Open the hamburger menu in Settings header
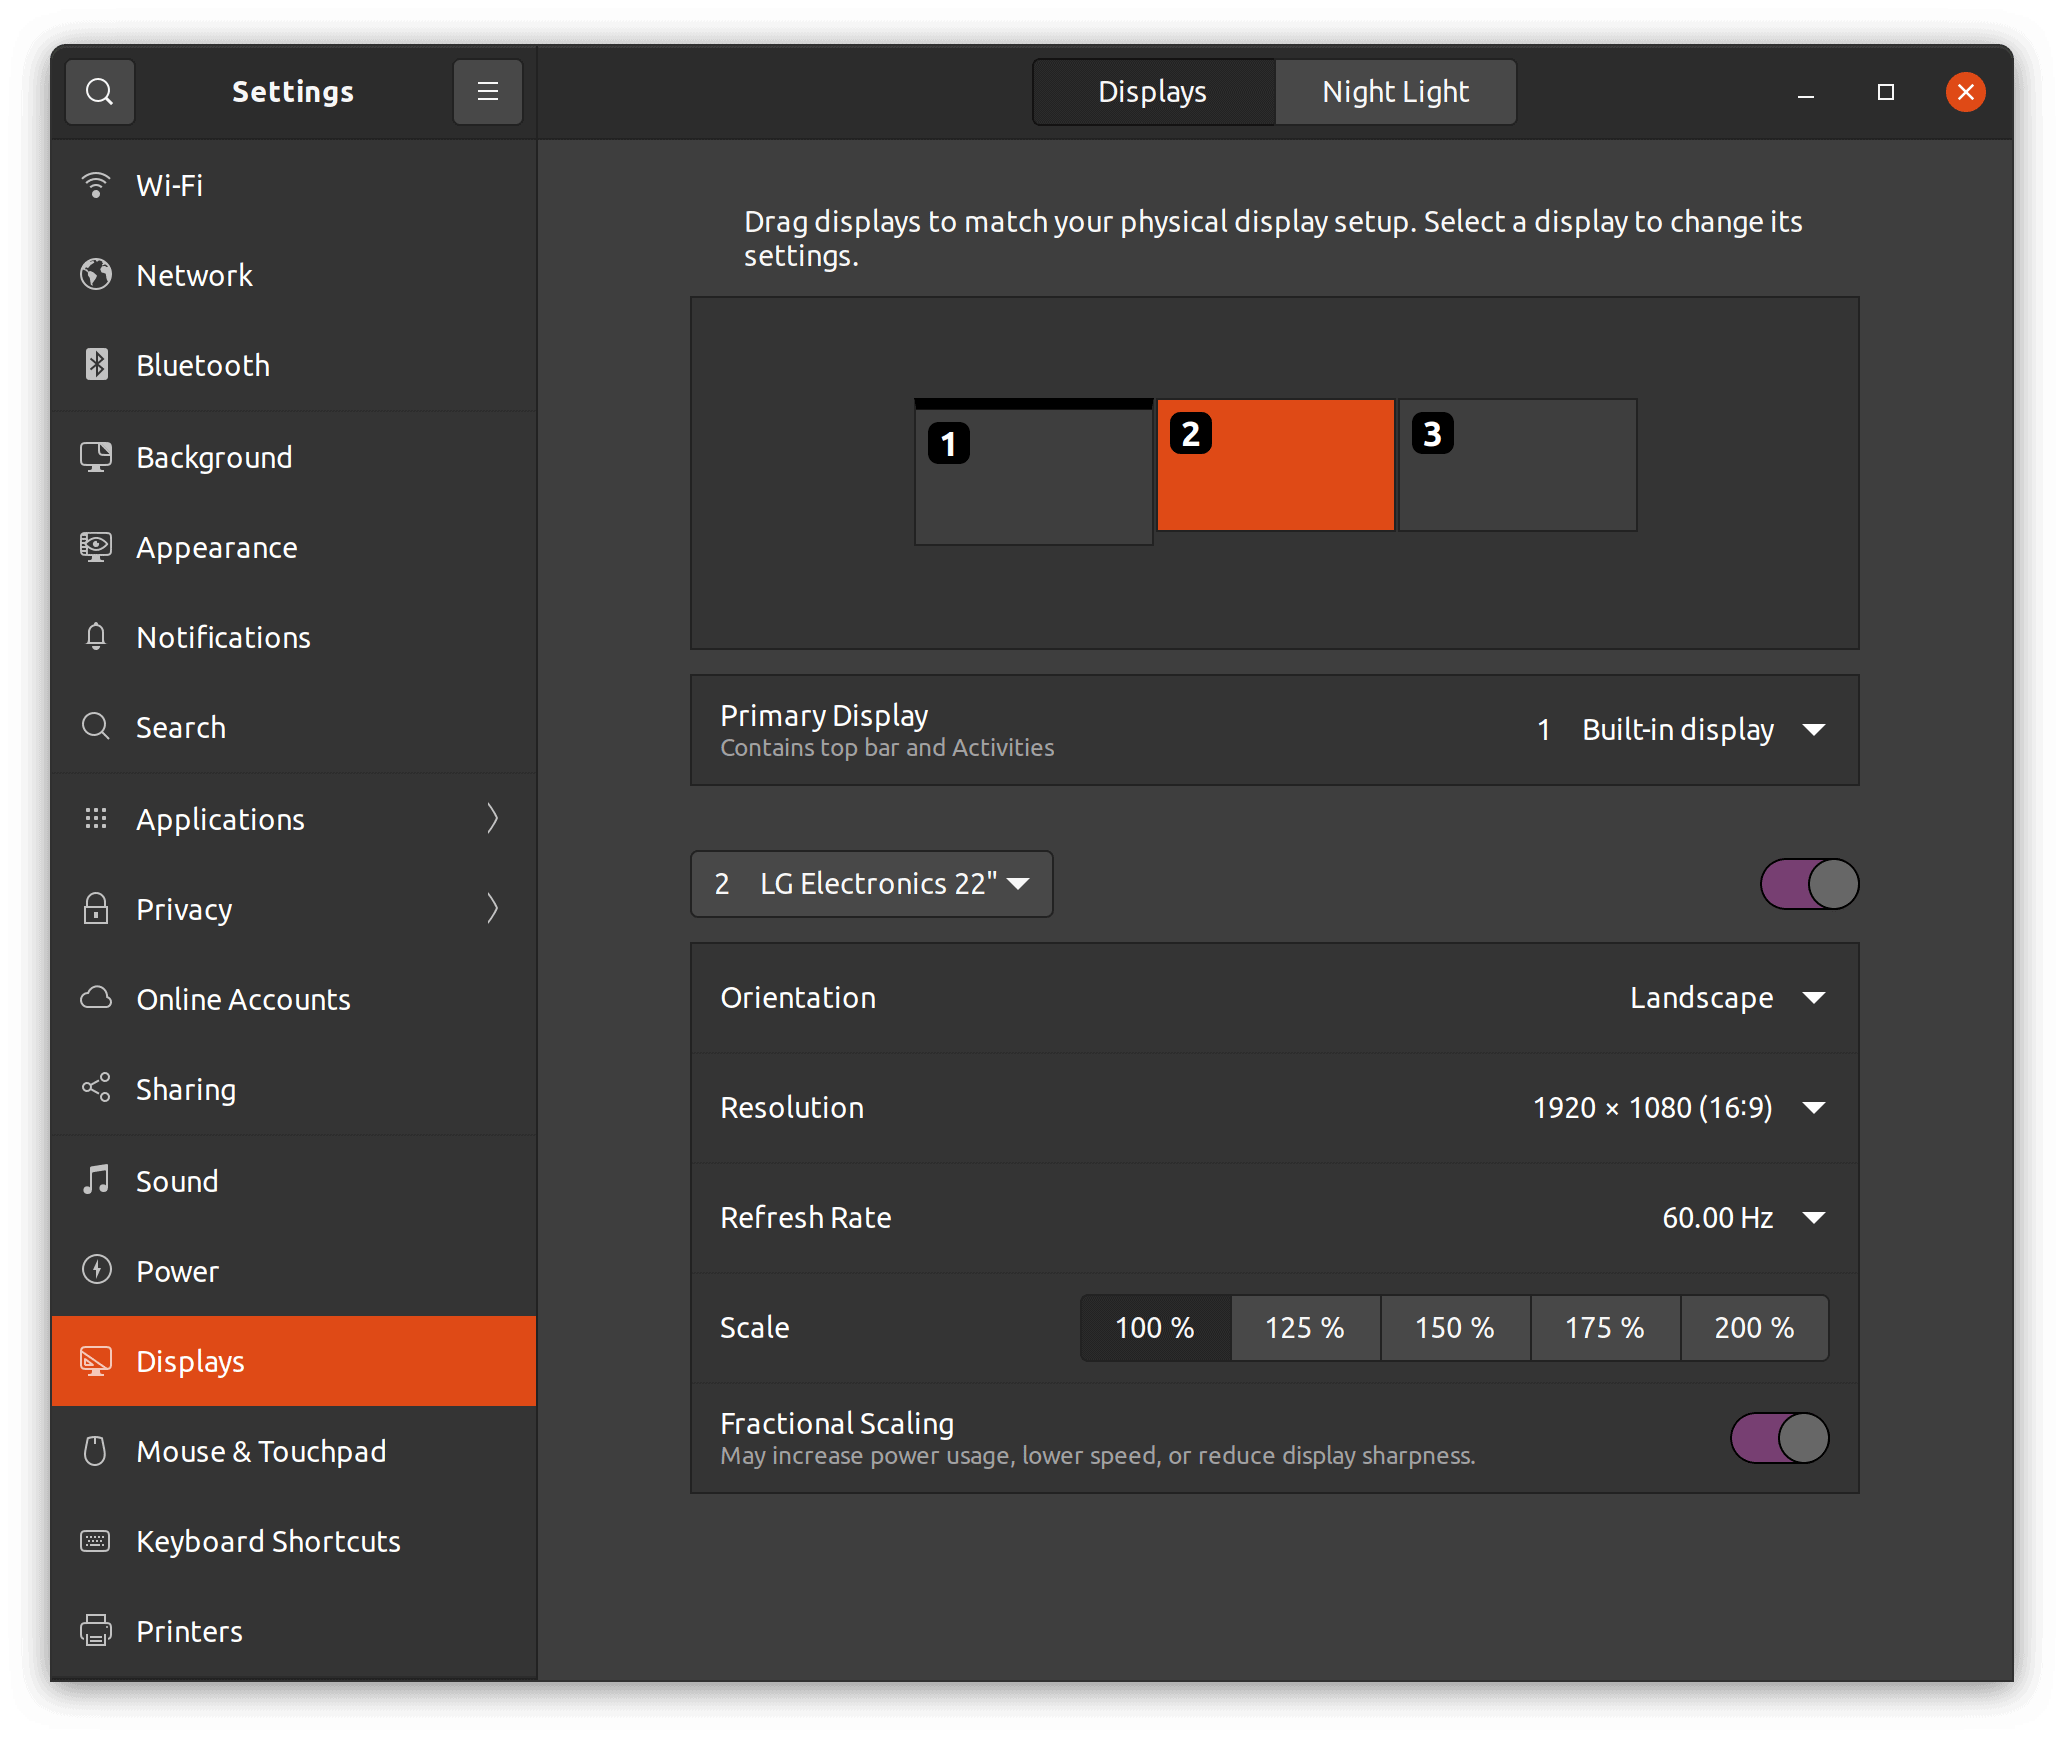Screen dimensions: 2064x1738 487,92
